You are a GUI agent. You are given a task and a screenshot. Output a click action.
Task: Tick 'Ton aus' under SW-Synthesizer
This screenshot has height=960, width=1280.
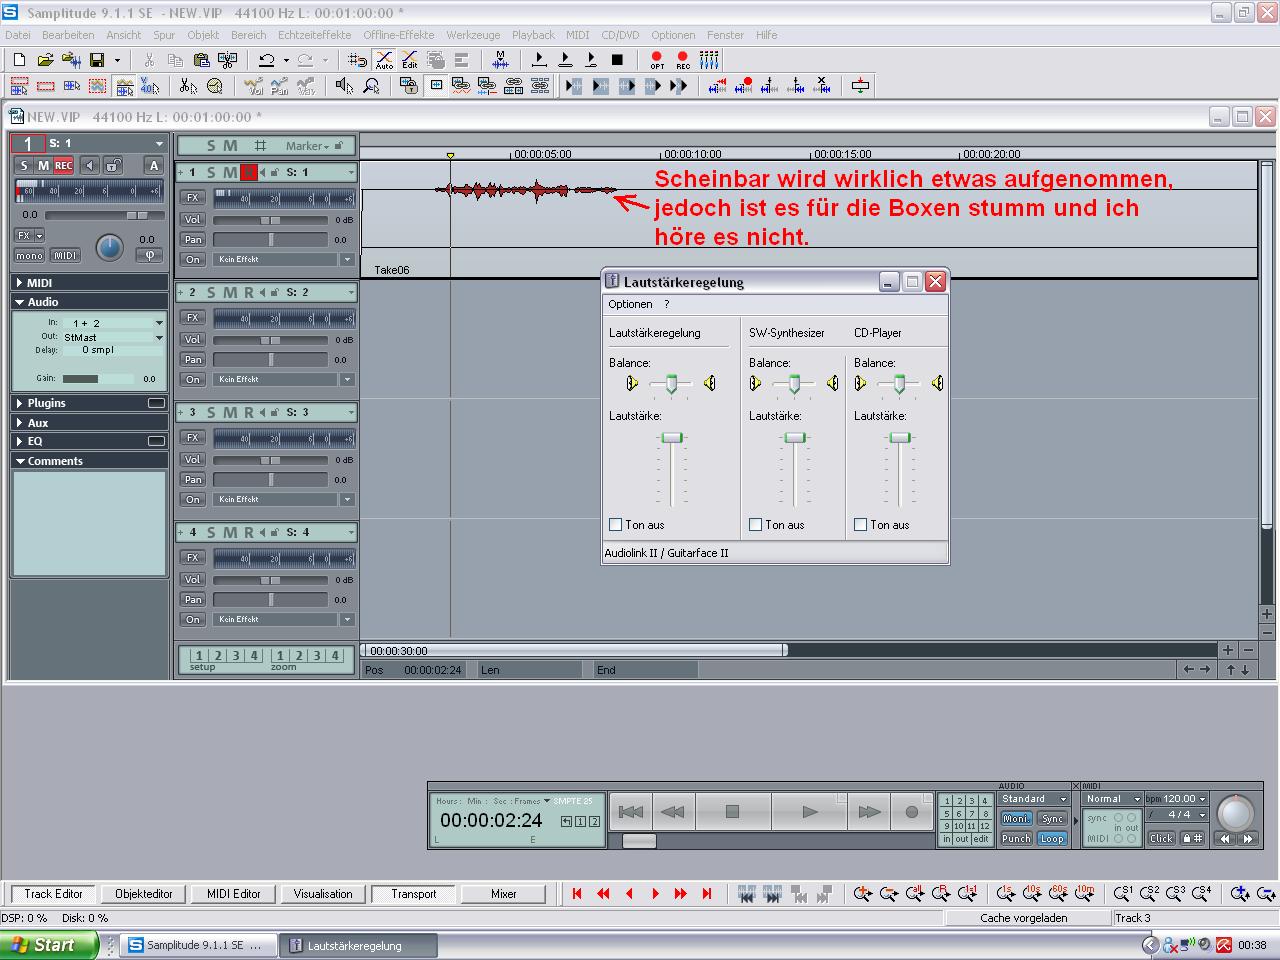(x=756, y=524)
